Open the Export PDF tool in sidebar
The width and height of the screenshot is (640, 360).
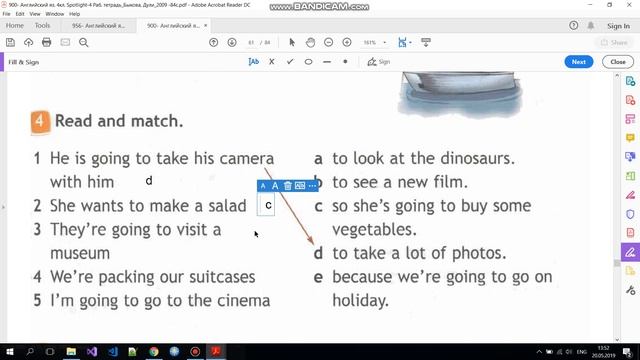click(x=630, y=81)
